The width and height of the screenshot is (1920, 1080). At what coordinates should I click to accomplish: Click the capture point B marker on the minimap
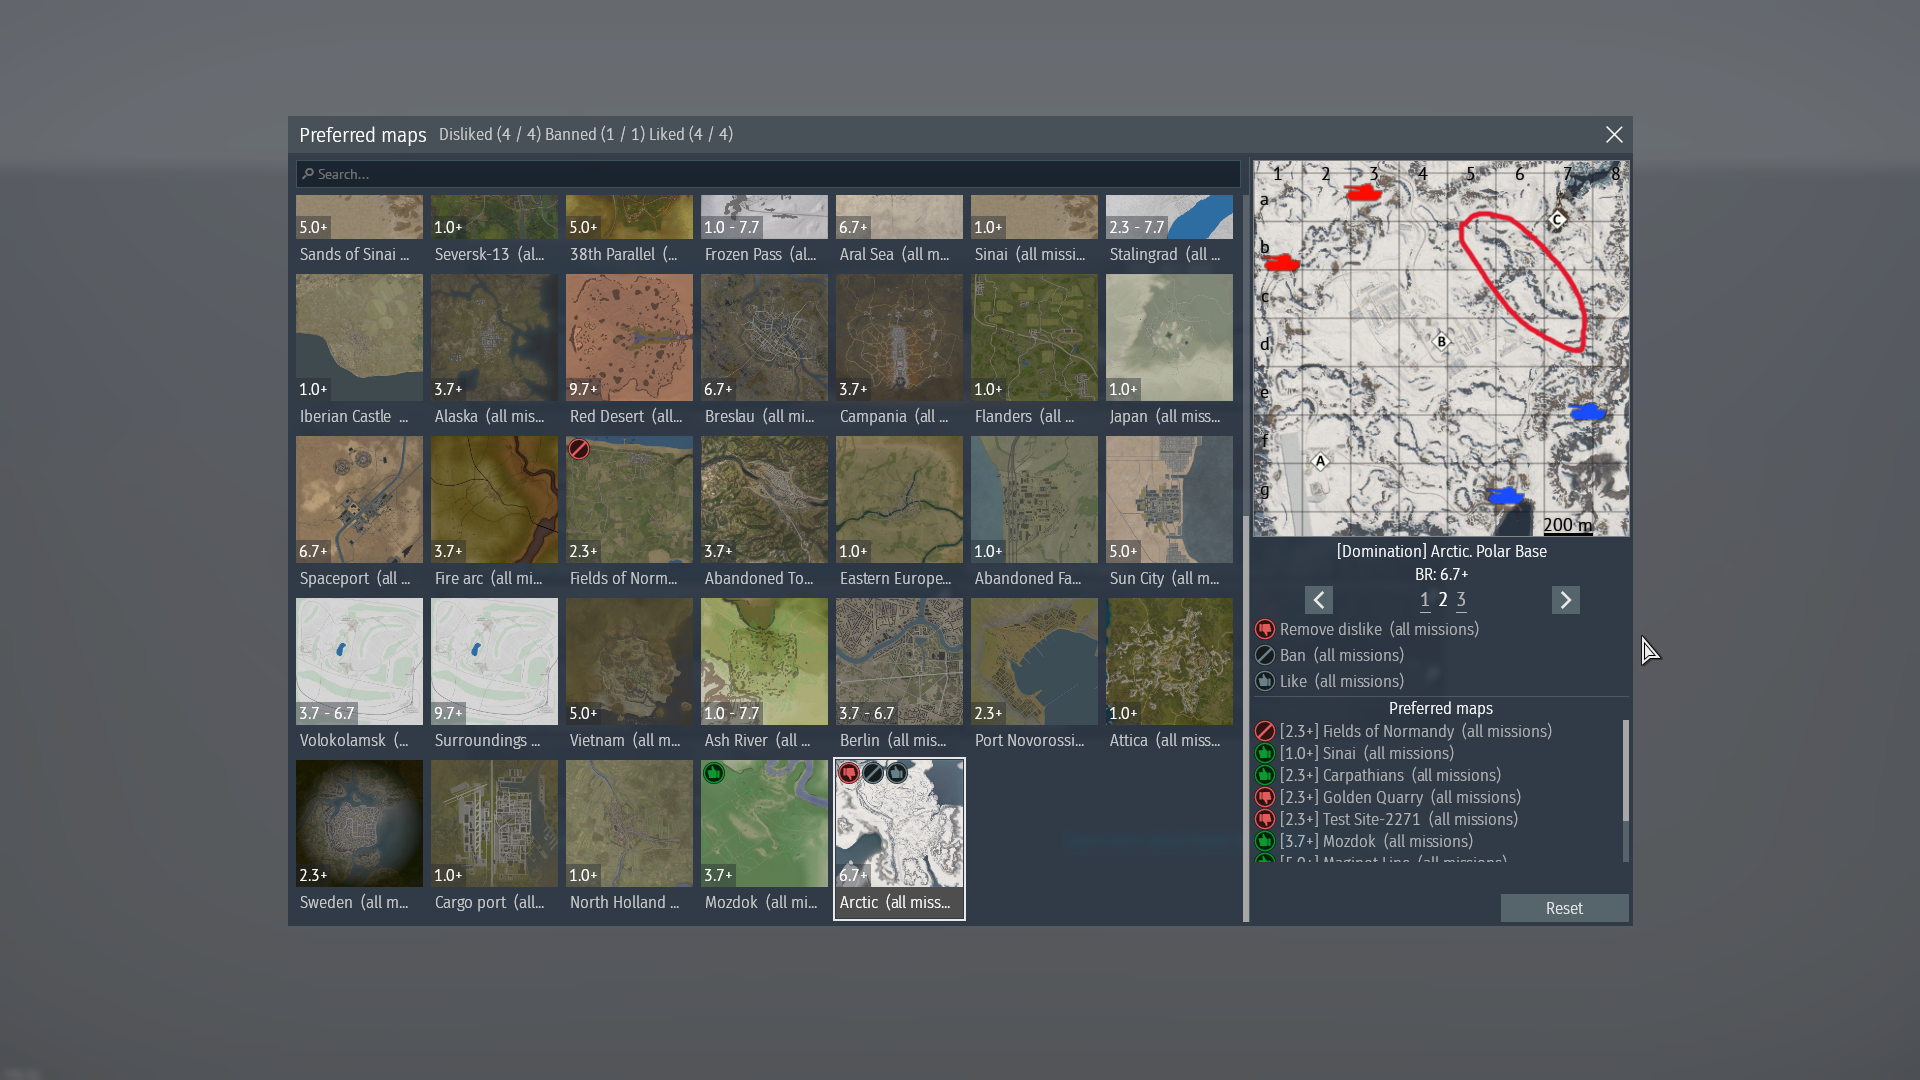click(x=1441, y=342)
